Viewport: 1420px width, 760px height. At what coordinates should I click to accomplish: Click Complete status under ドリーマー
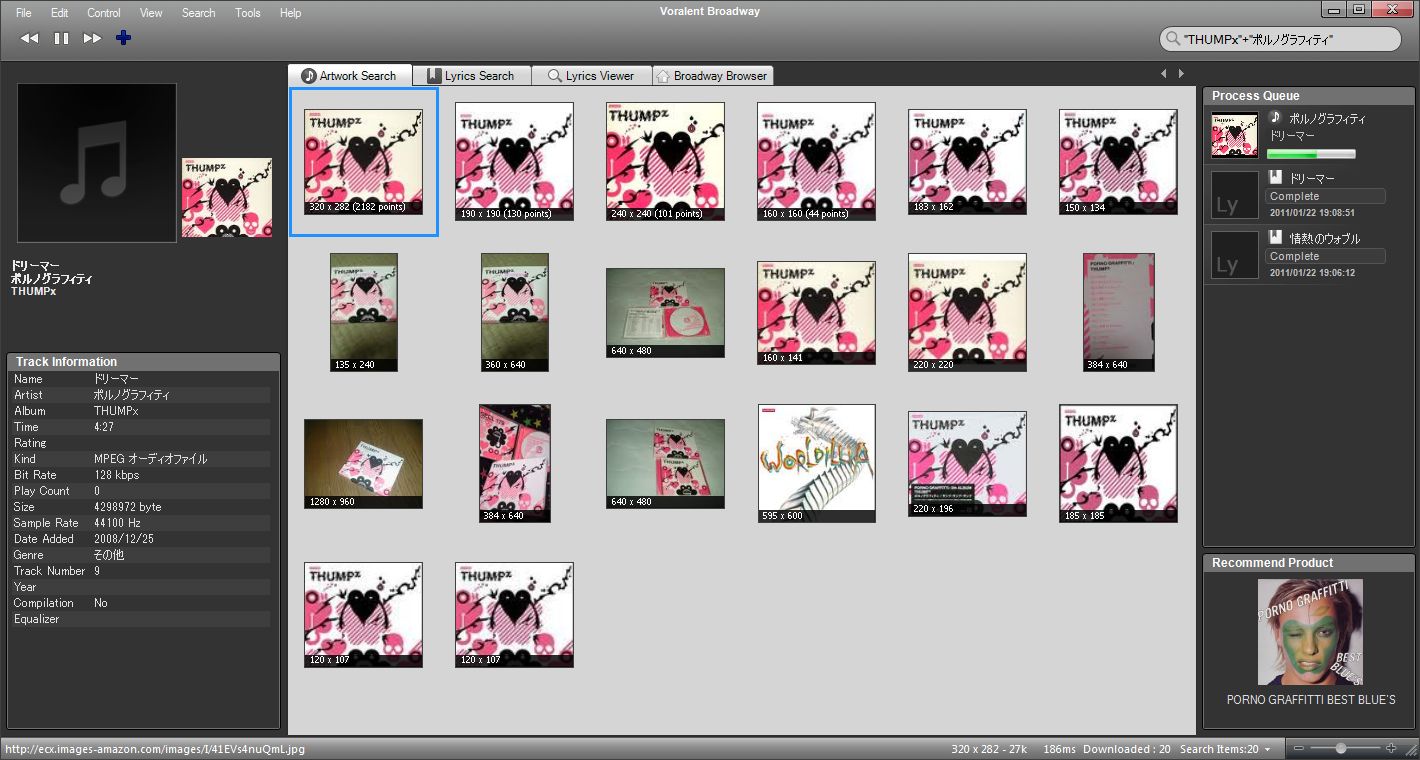tap(1325, 196)
